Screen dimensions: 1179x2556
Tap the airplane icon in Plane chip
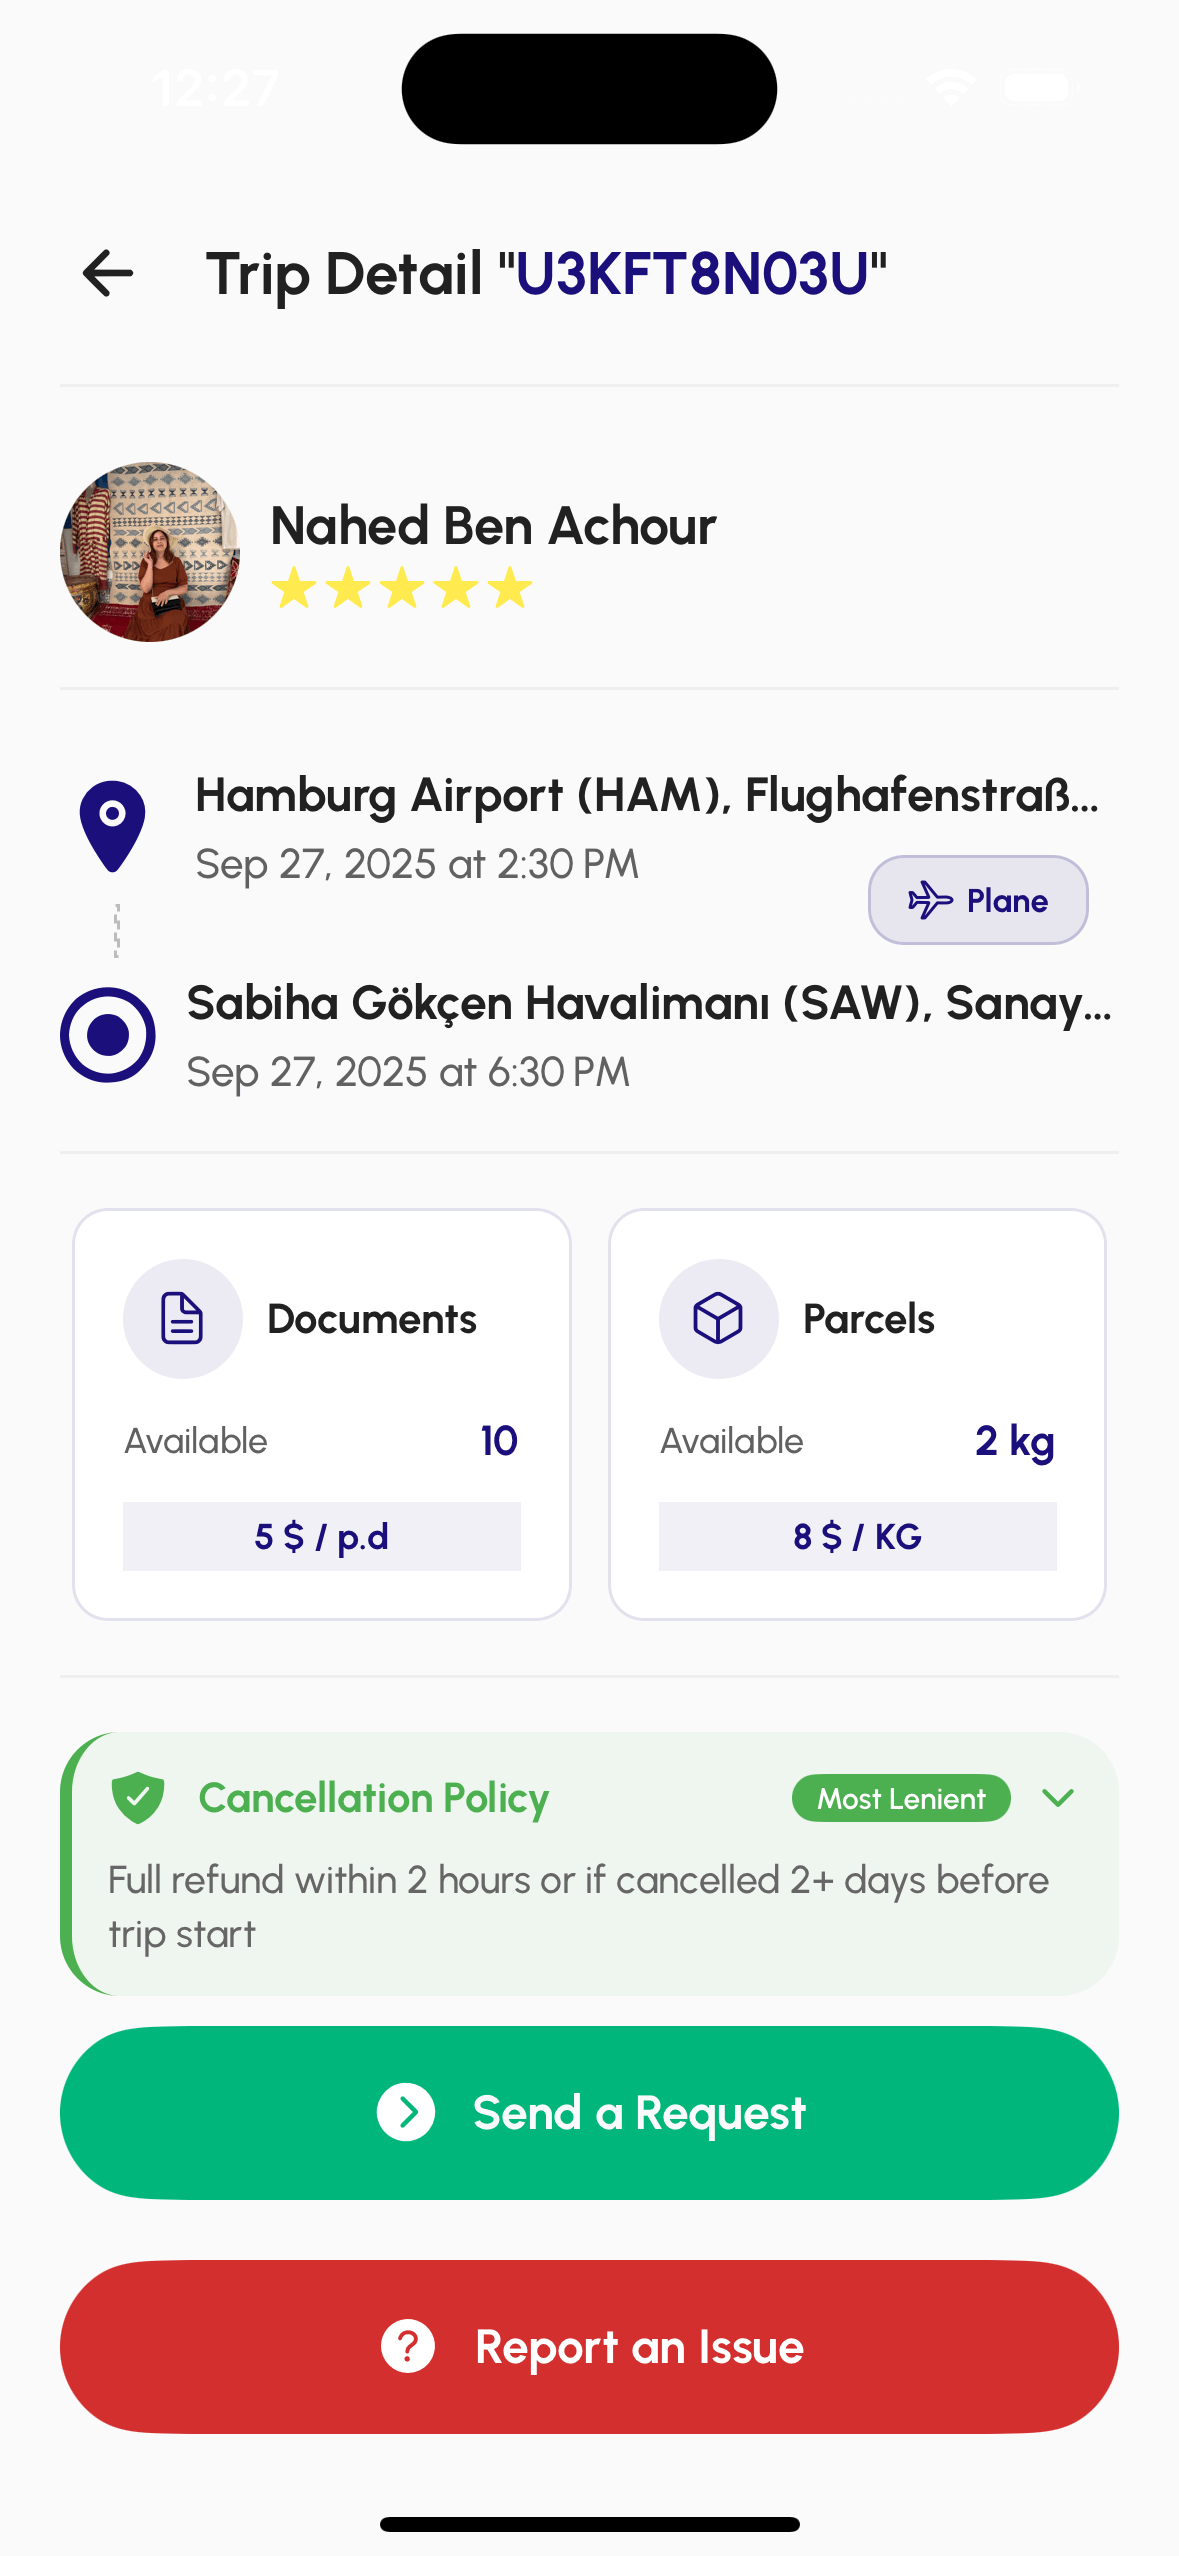click(x=930, y=900)
